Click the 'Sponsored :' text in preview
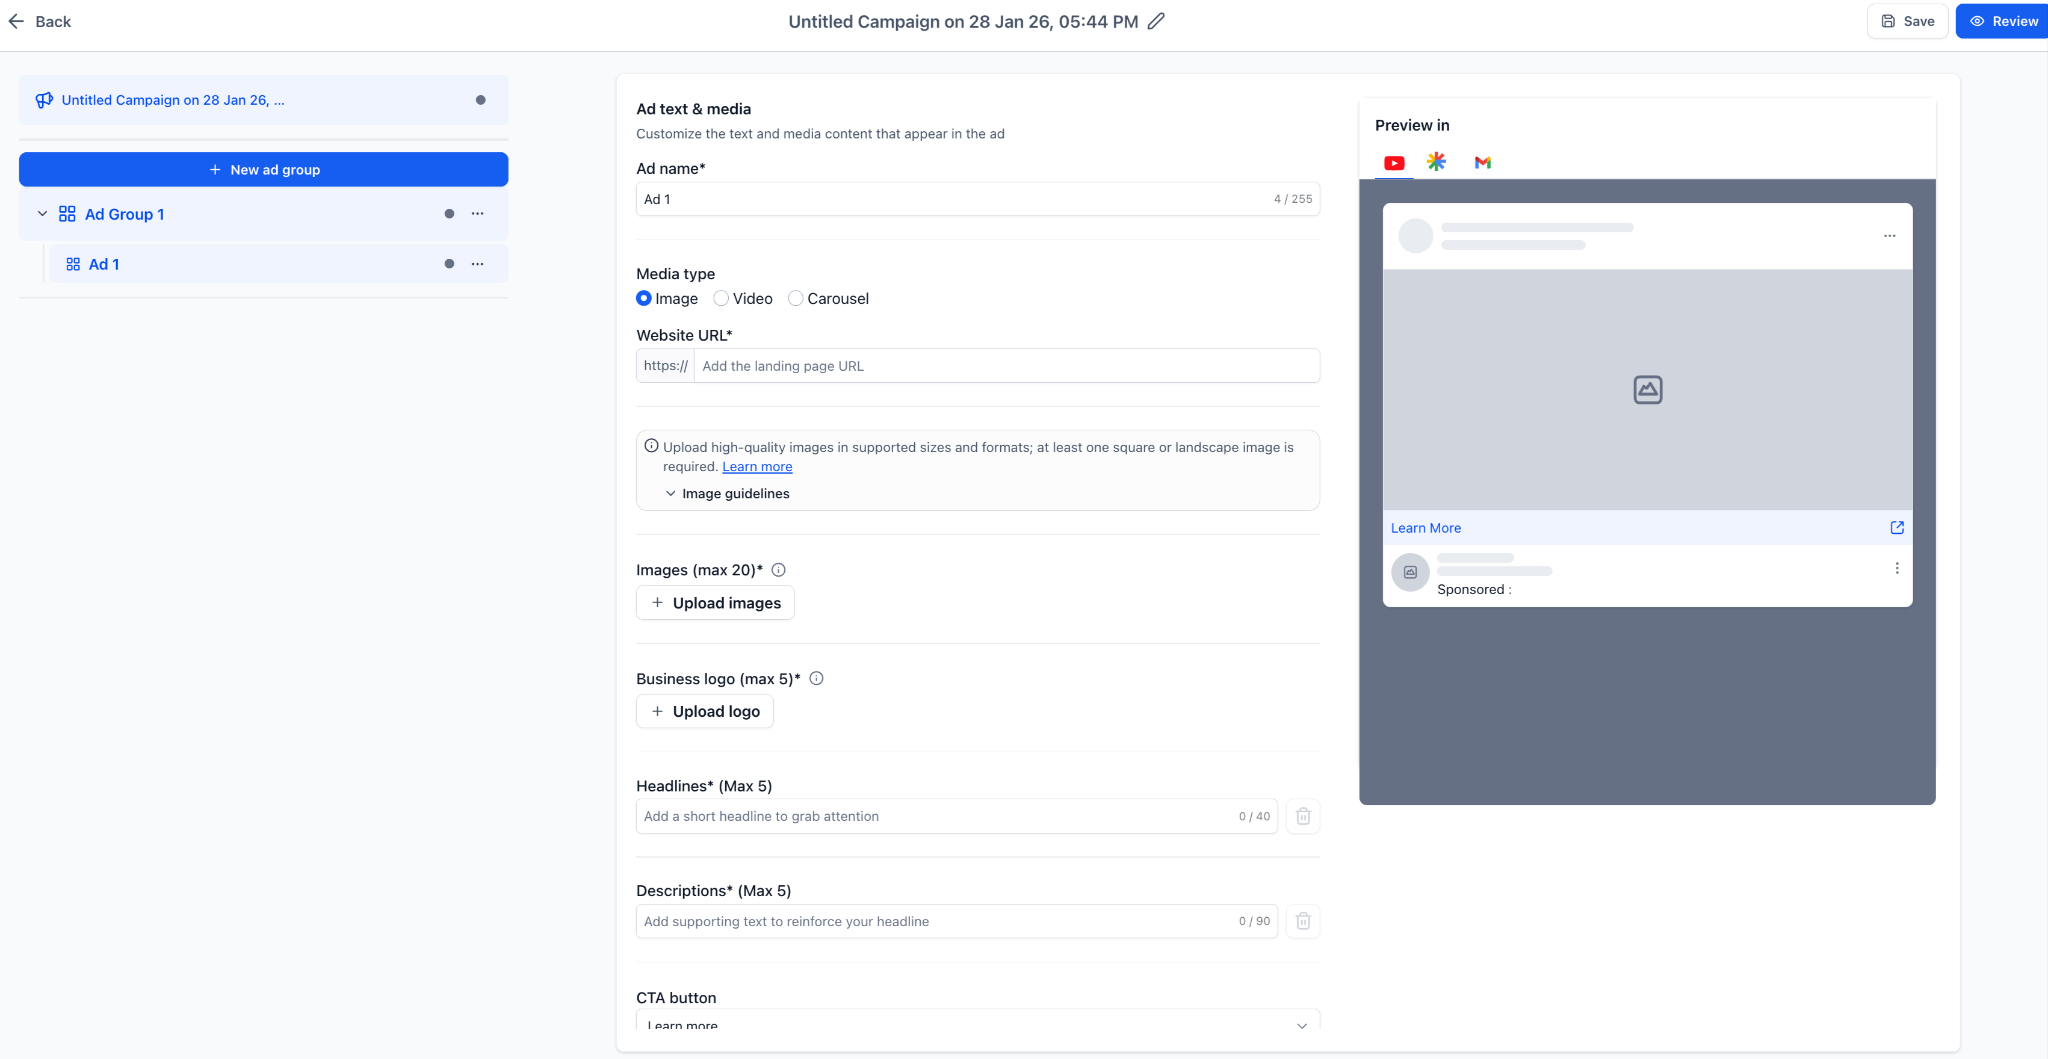The image size is (2048, 1059). 1474,590
